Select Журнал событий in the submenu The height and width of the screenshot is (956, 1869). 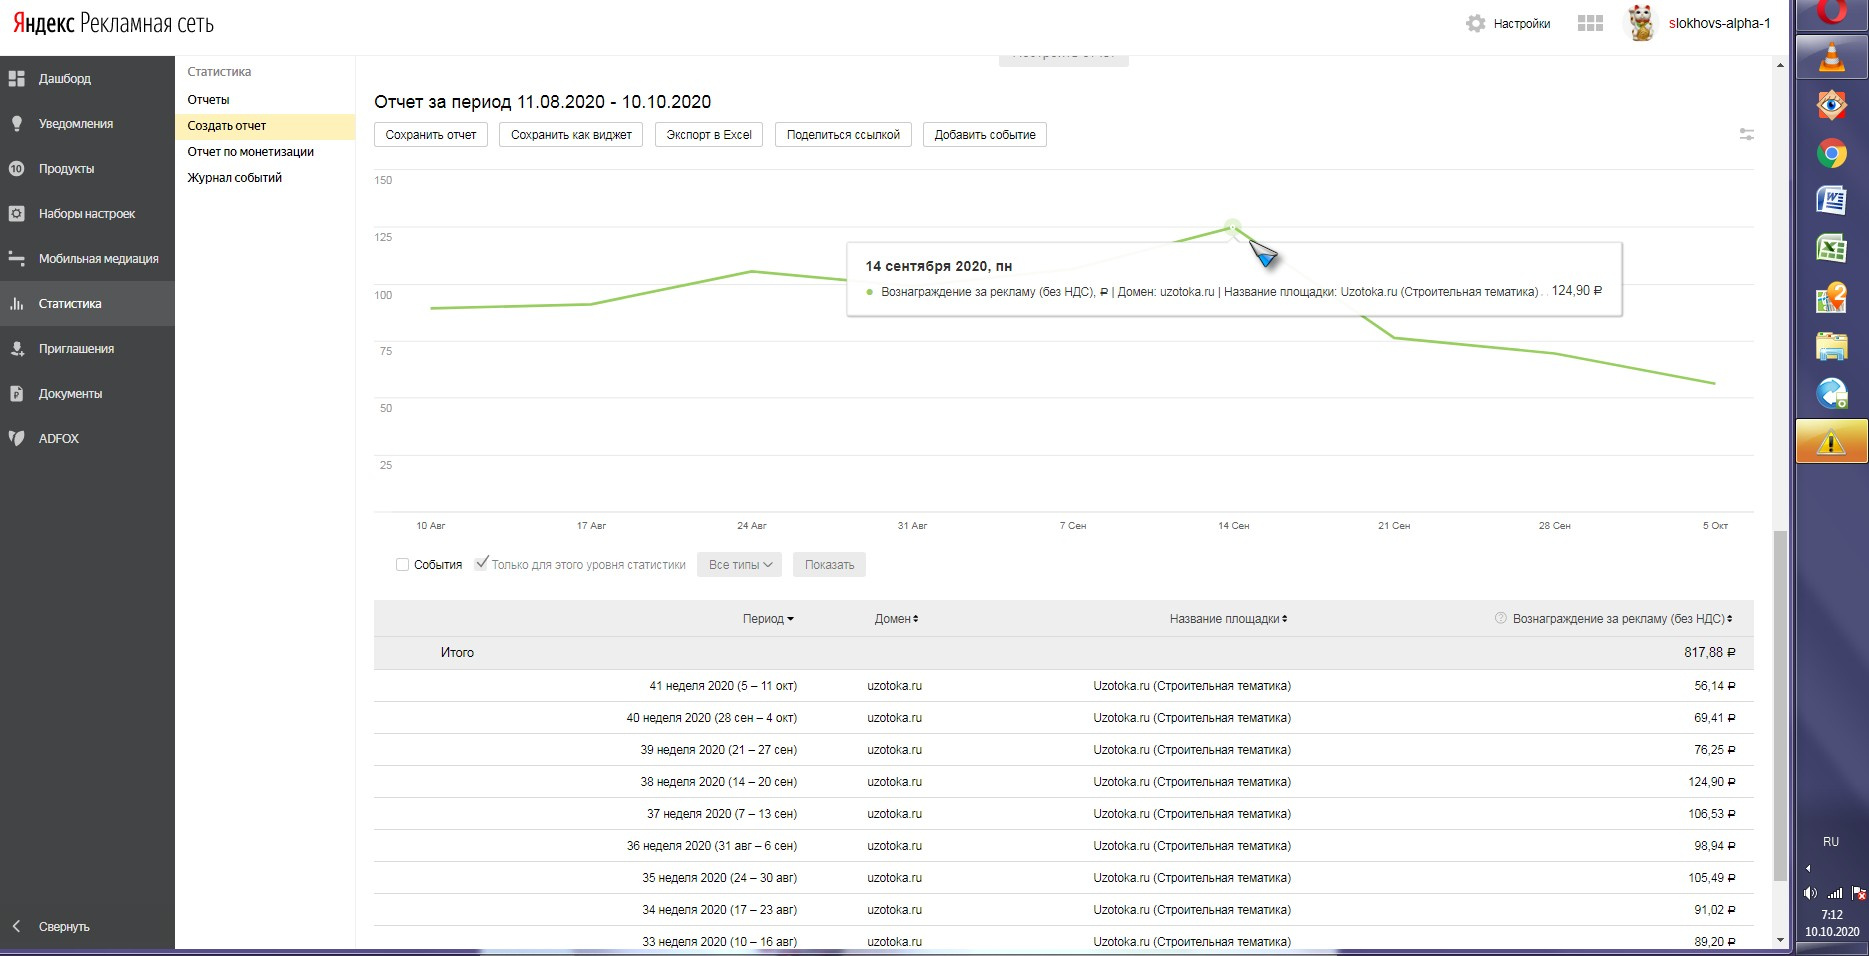(234, 178)
